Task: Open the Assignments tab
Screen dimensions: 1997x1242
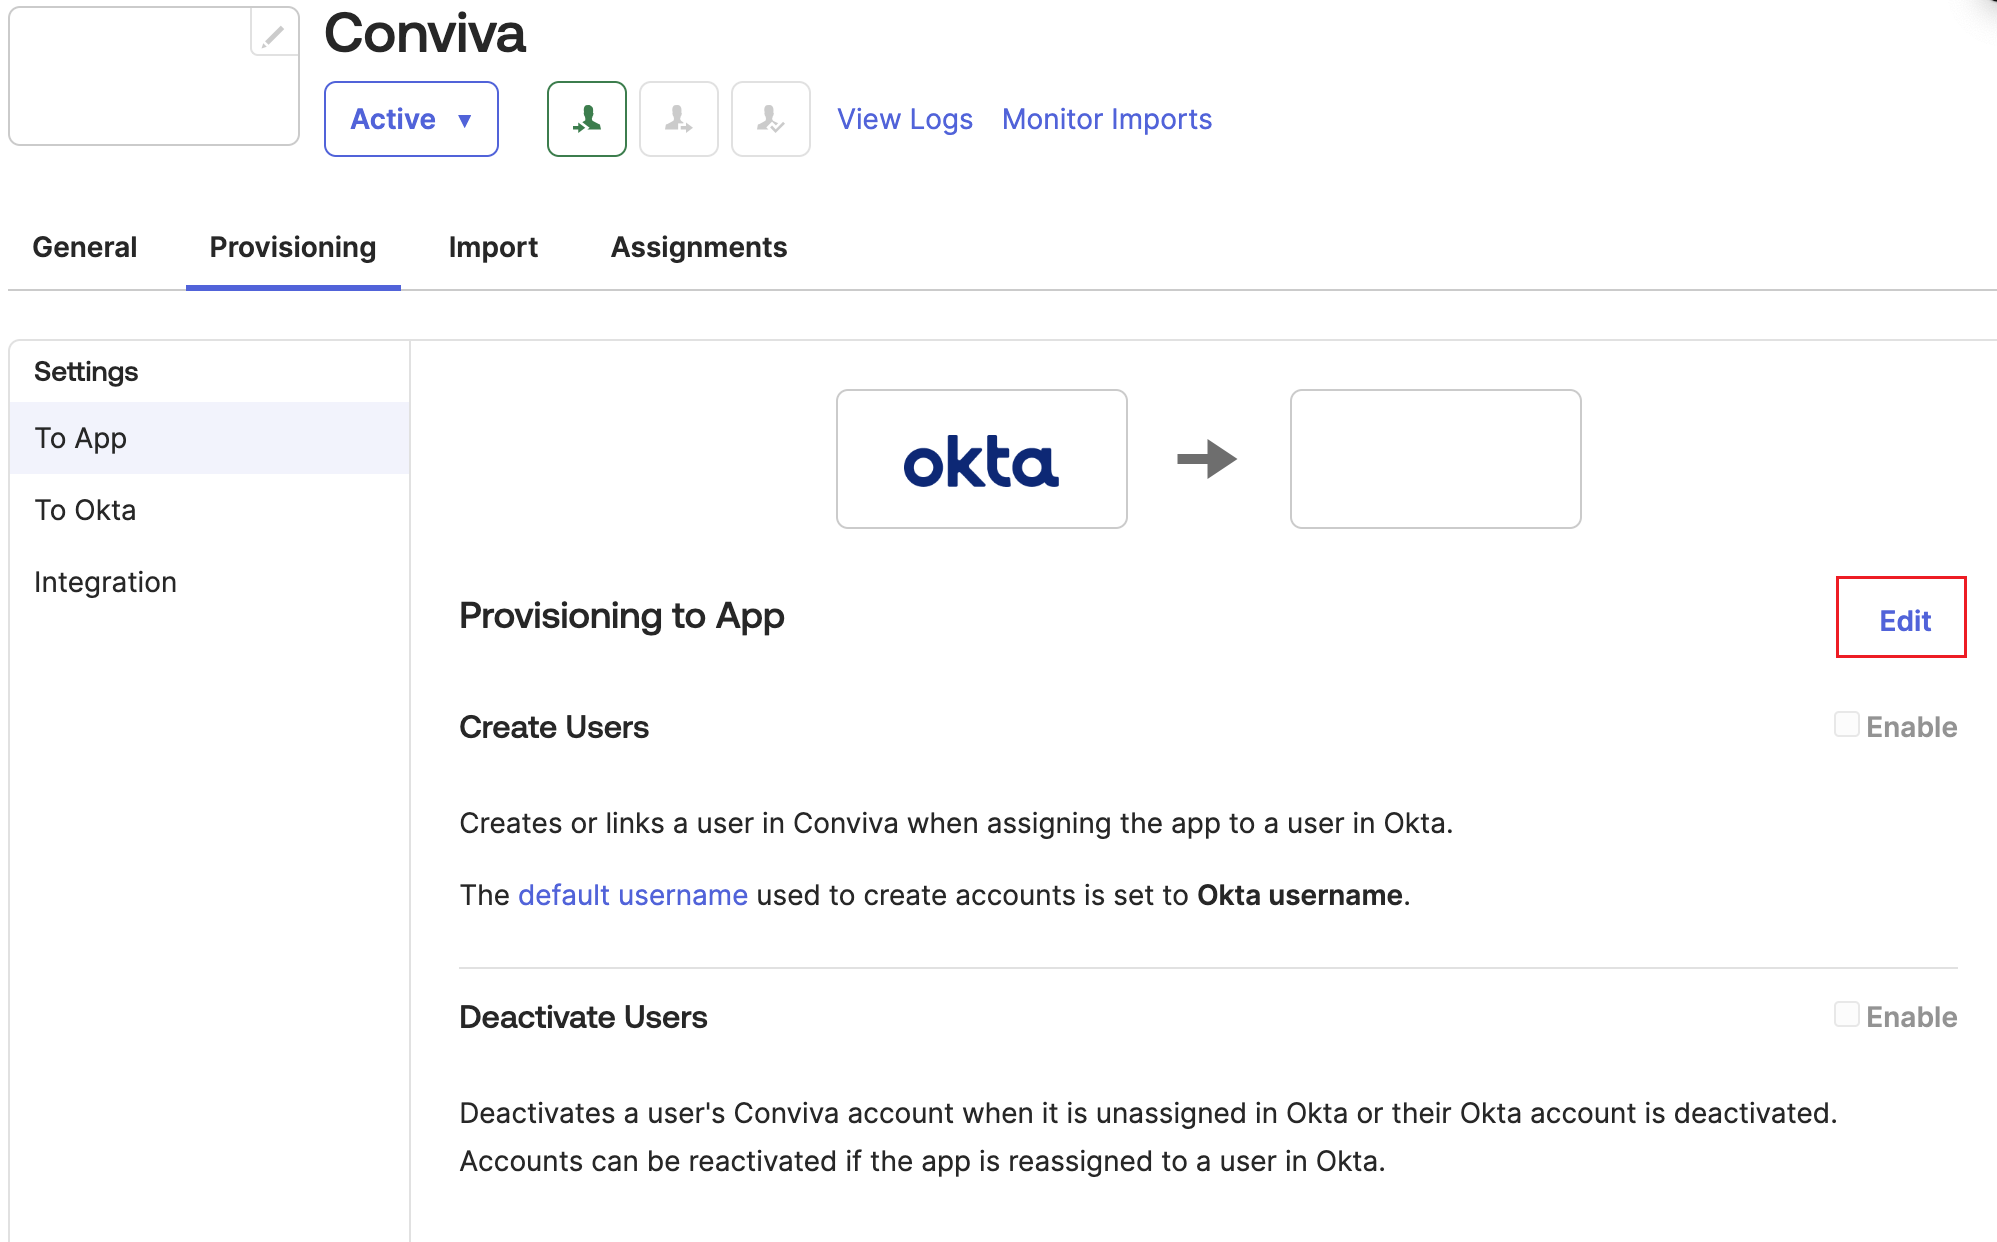Action: 699,247
